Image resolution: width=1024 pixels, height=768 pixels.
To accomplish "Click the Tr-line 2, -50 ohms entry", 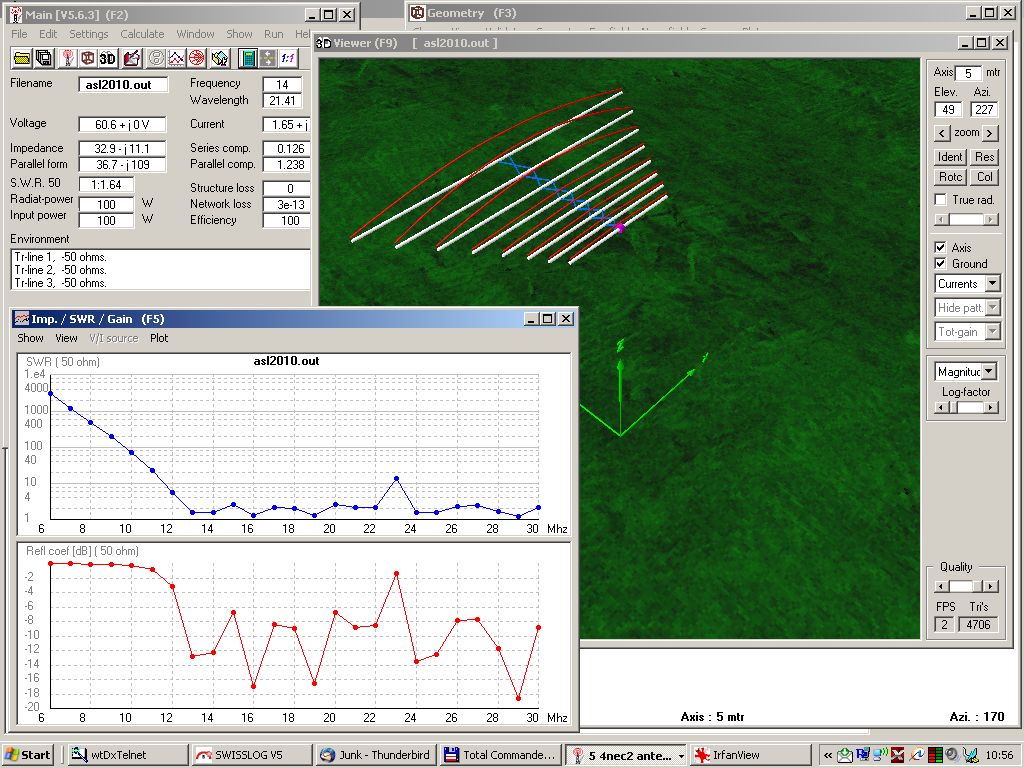I will [x=60, y=270].
